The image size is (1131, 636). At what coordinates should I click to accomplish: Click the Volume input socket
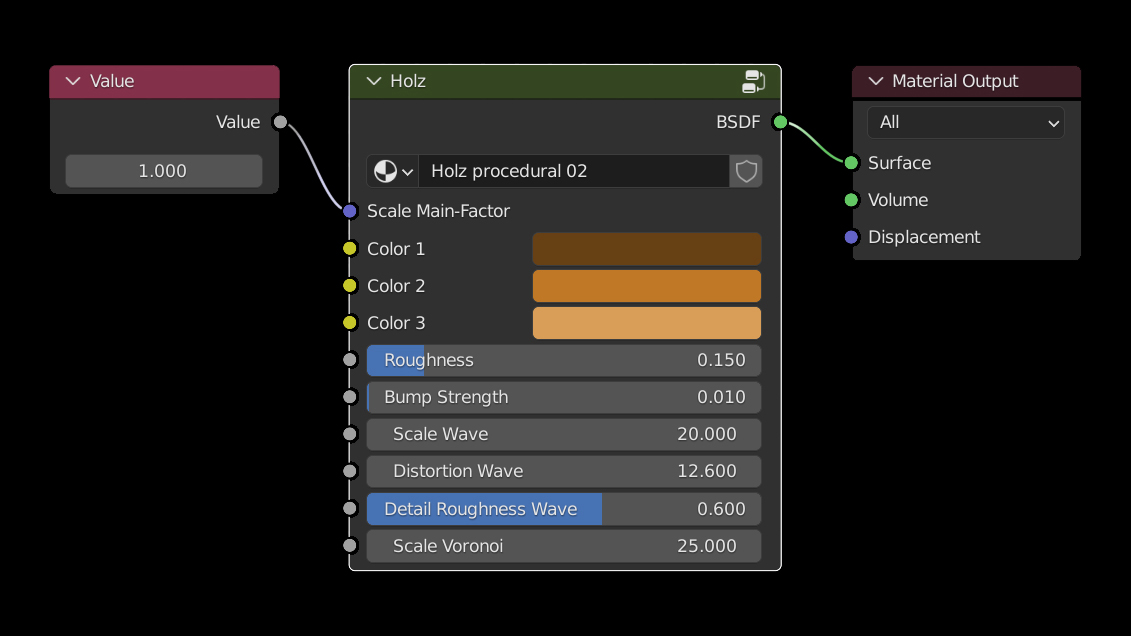tap(851, 200)
